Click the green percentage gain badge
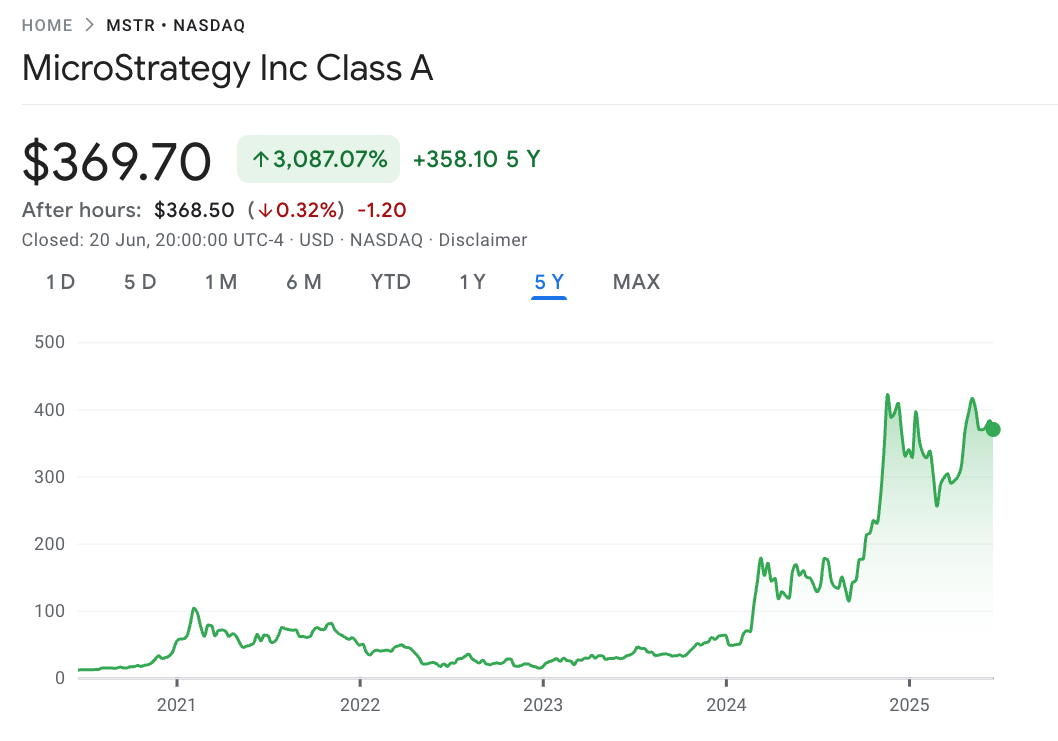Image resolution: width=1058 pixels, height=741 pixels. coord(318,158)
